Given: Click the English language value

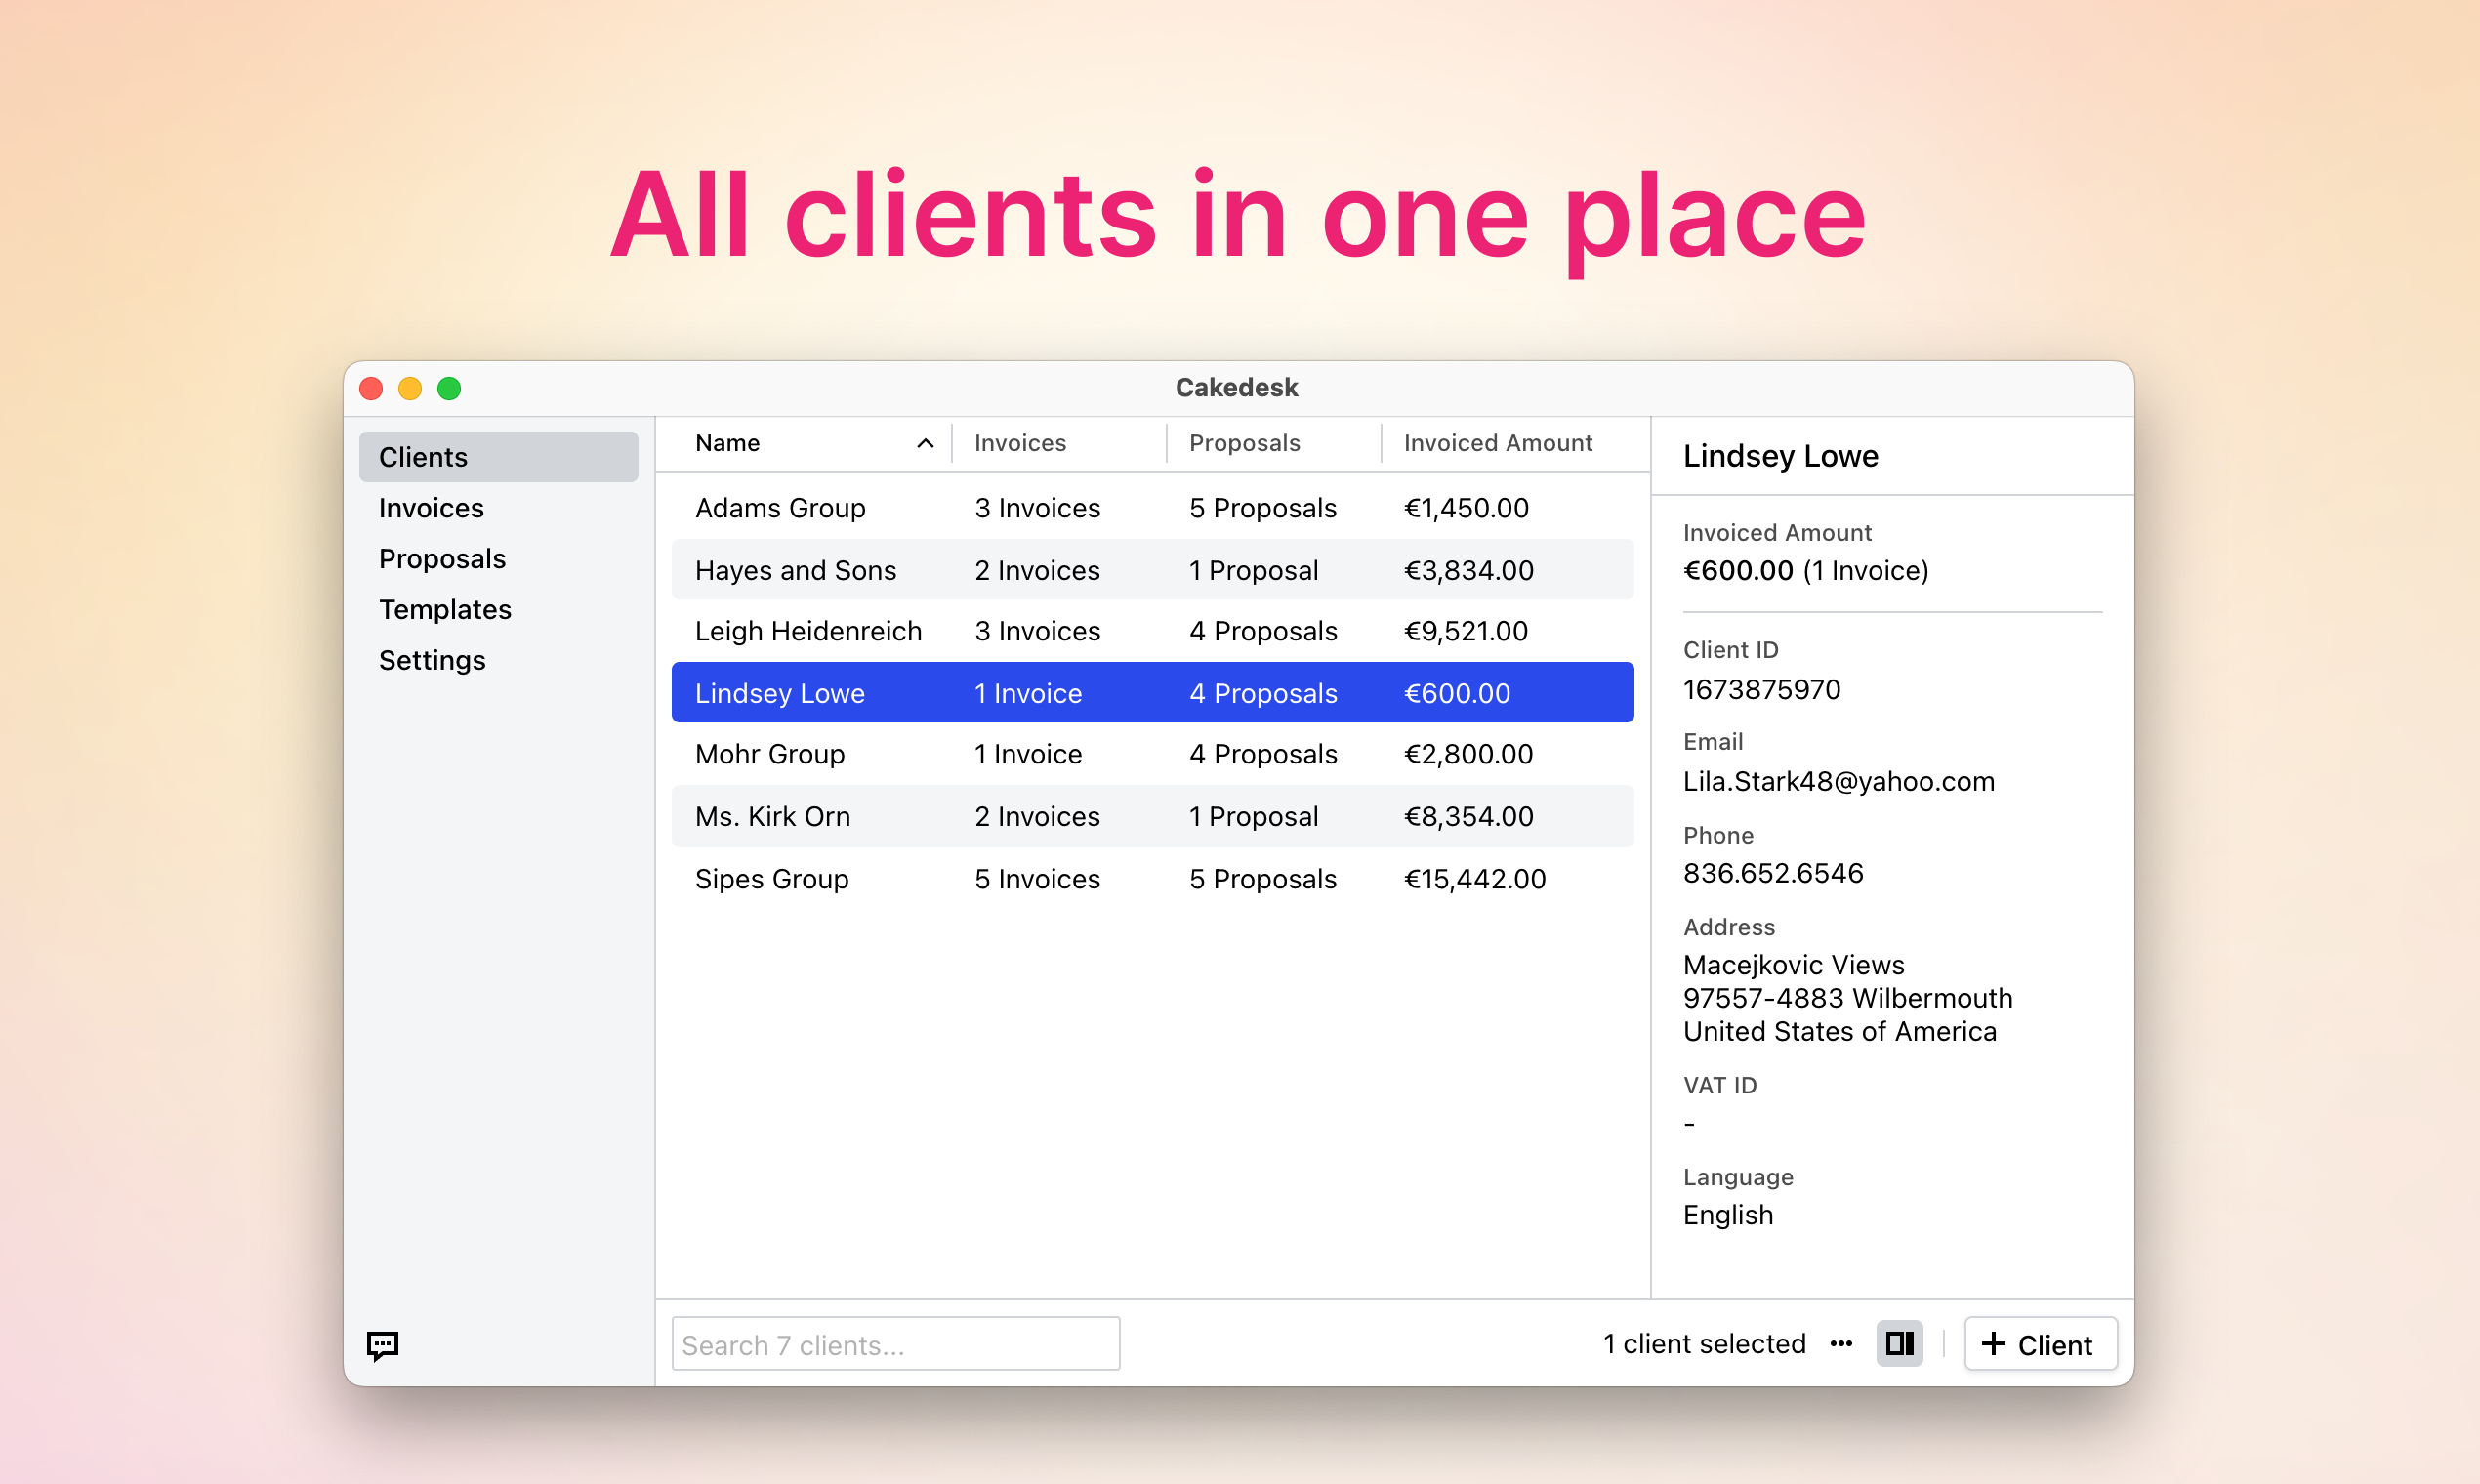Looking at the screenshot, I should pyautogui.click(x=1728, y=1215).
